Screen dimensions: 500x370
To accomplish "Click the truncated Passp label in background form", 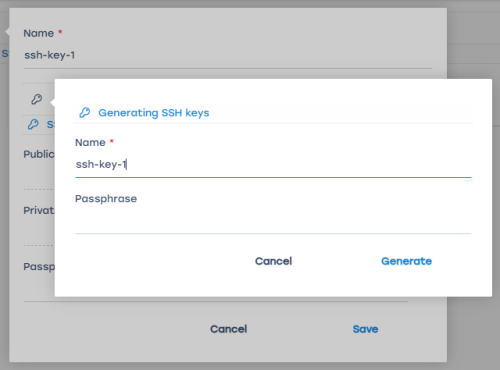I will [x=39, y=267].
